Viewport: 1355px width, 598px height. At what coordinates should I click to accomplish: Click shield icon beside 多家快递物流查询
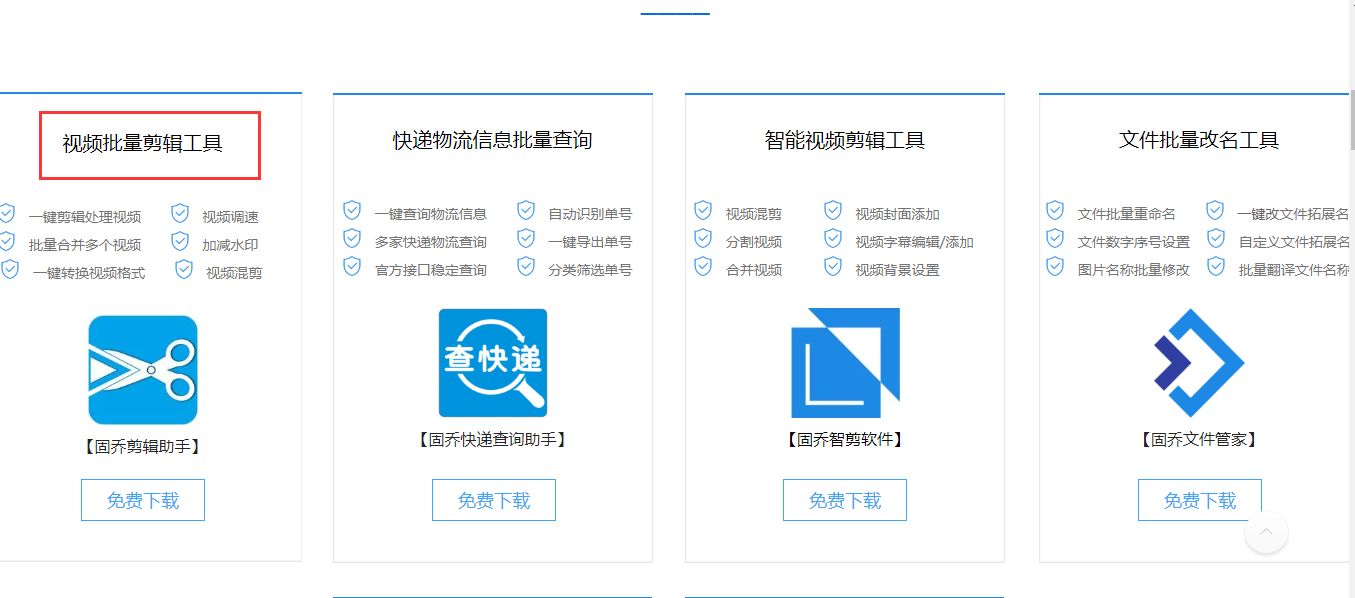click(x=352, y=238)
